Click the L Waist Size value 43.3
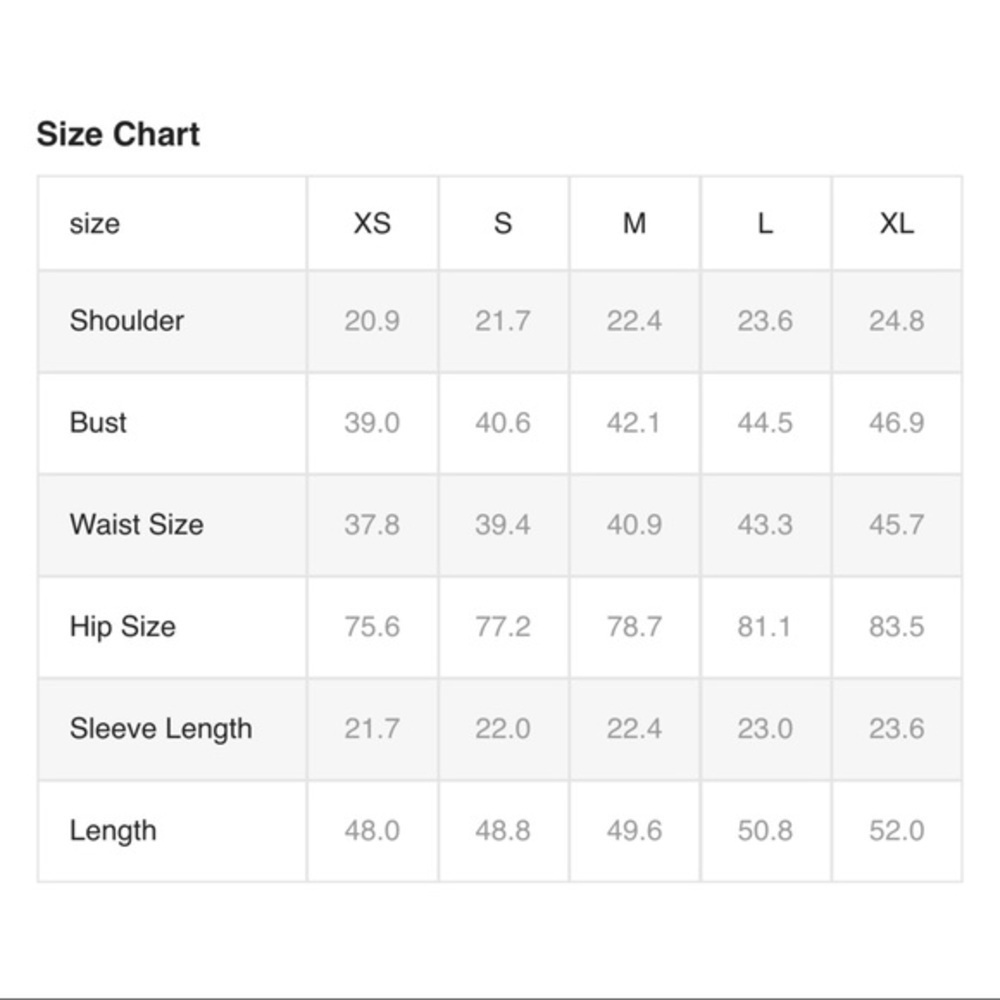The height and width of the screenshot is (1000, 1000). tap(765, 525)
